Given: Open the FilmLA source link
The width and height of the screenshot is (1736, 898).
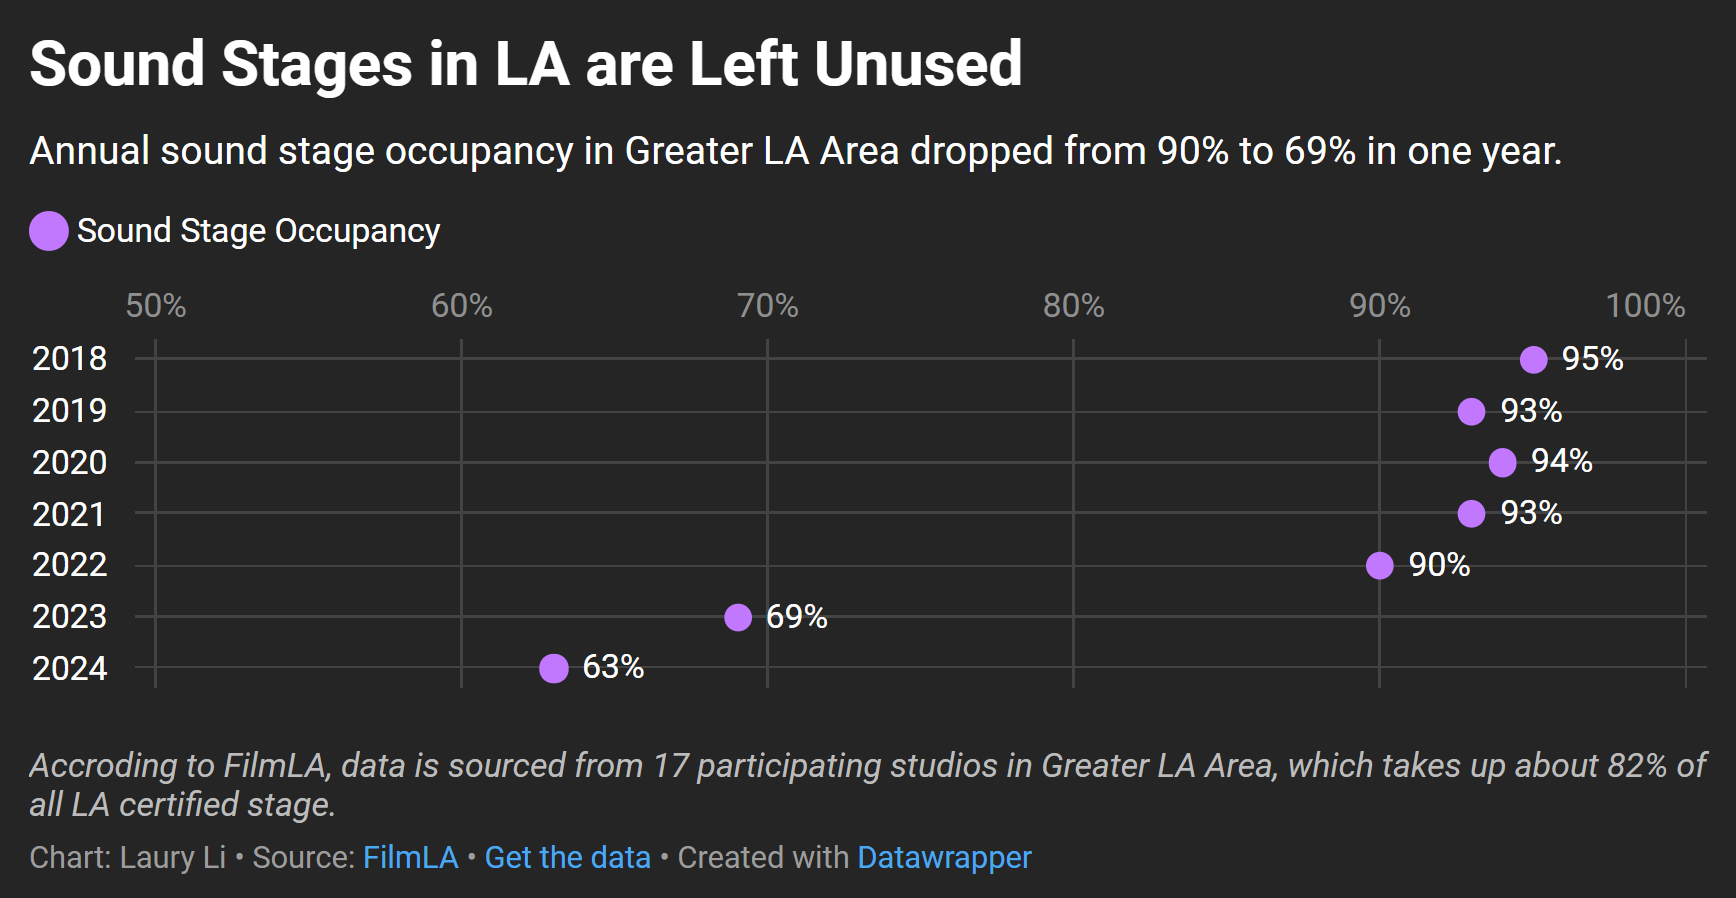Looking at the screenshot, I should (x=410, y=857).
